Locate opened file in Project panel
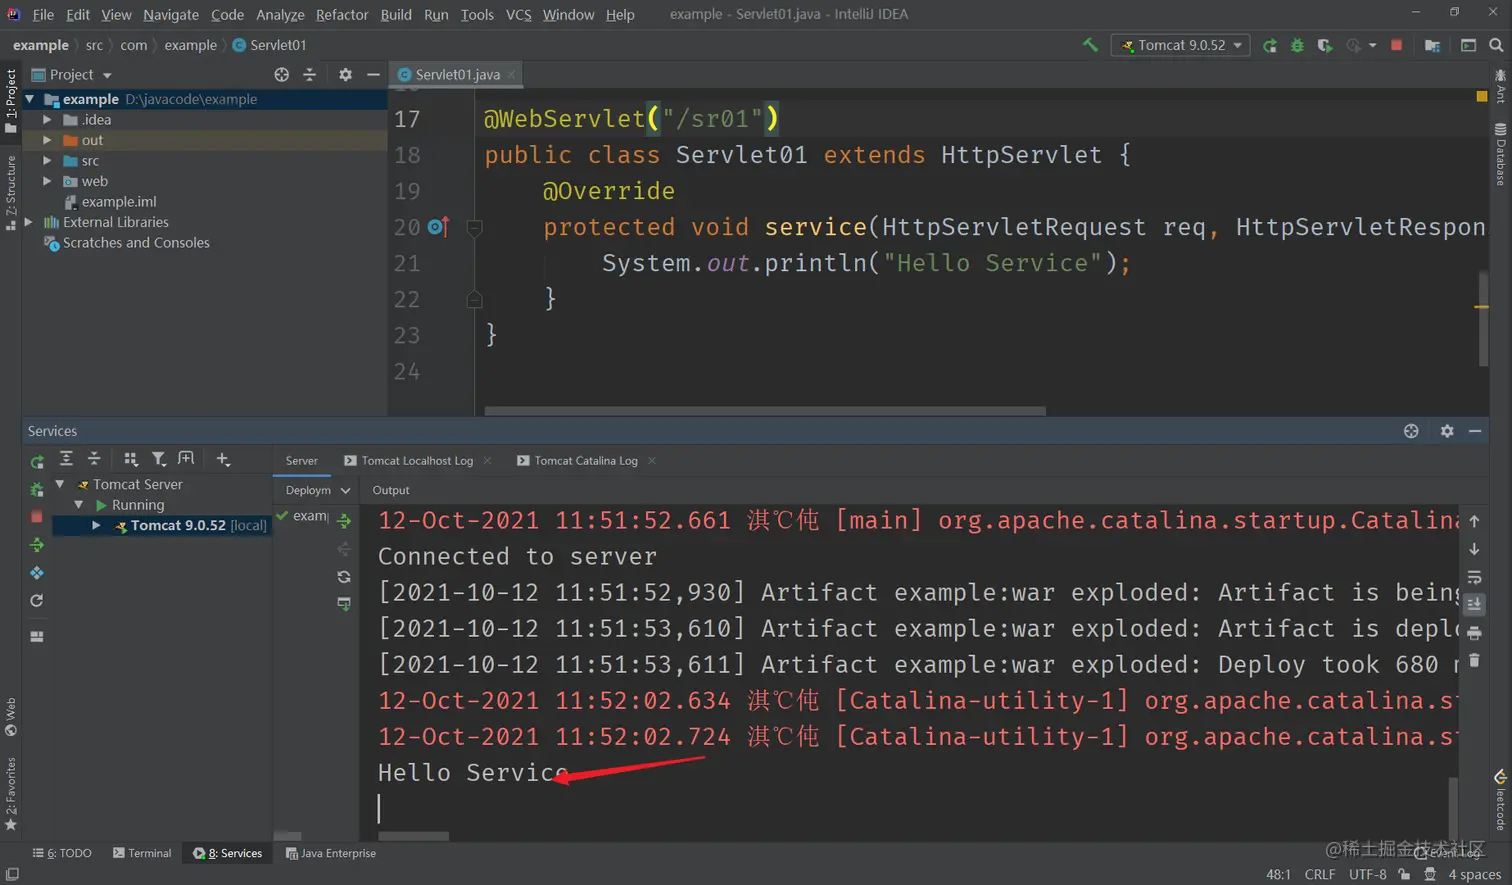 282,75
